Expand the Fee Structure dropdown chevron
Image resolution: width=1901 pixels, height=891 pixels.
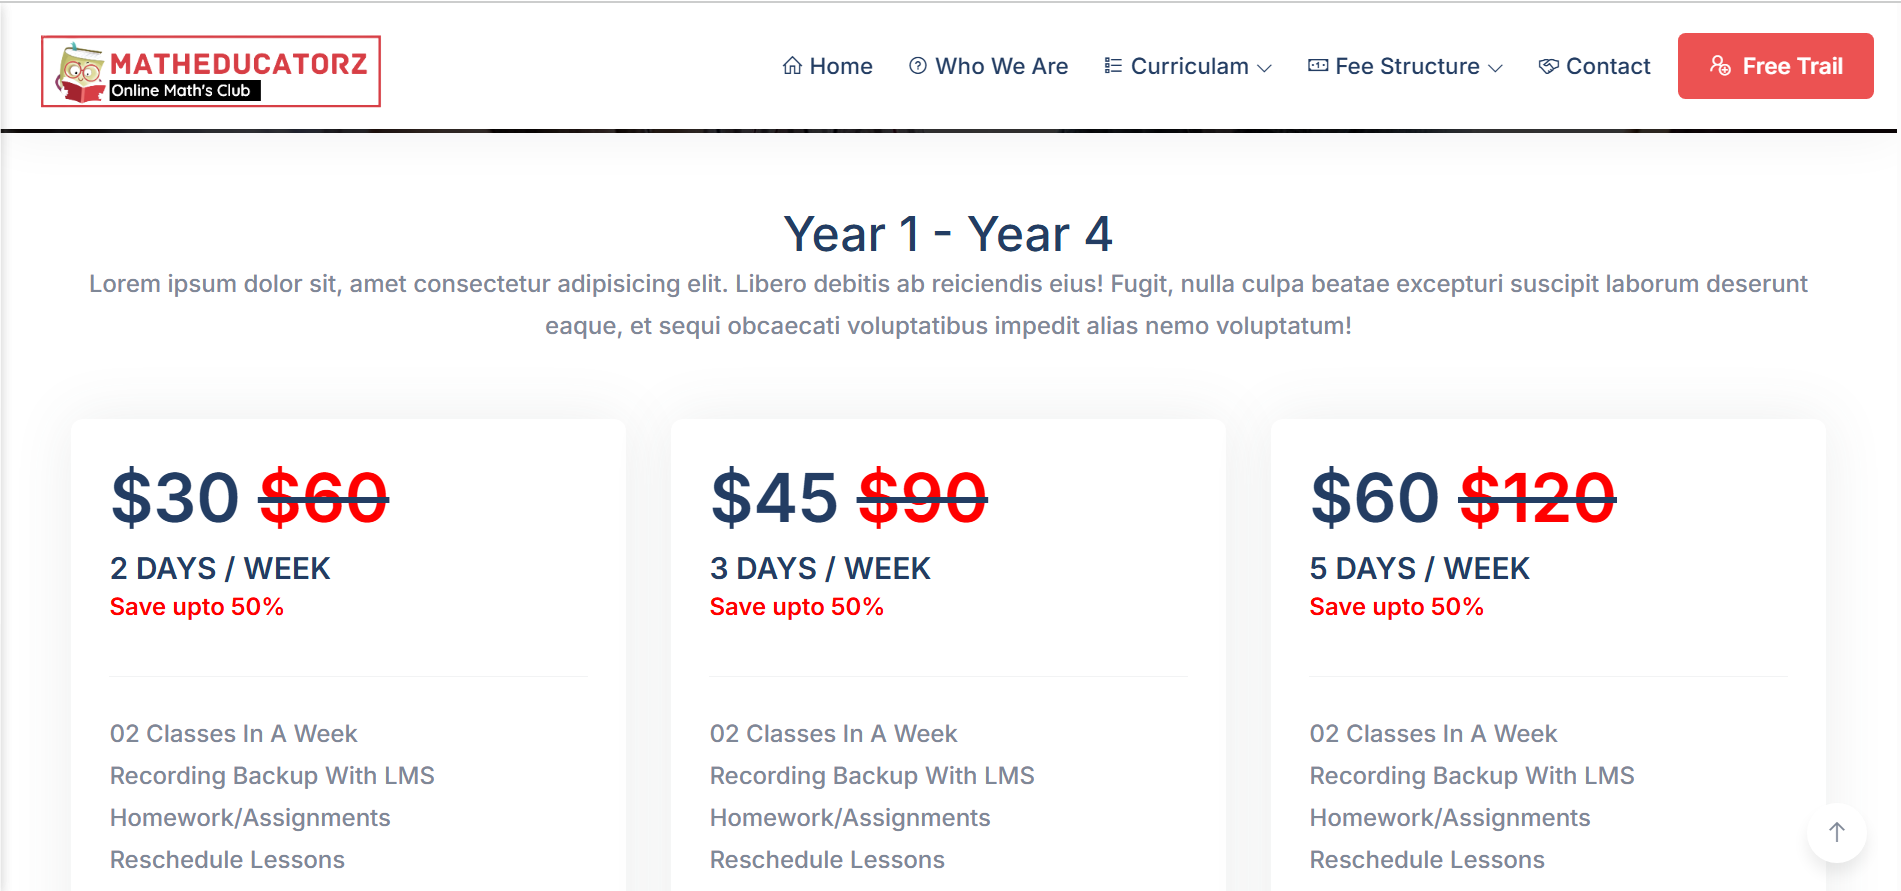(x=1495, y=68)
